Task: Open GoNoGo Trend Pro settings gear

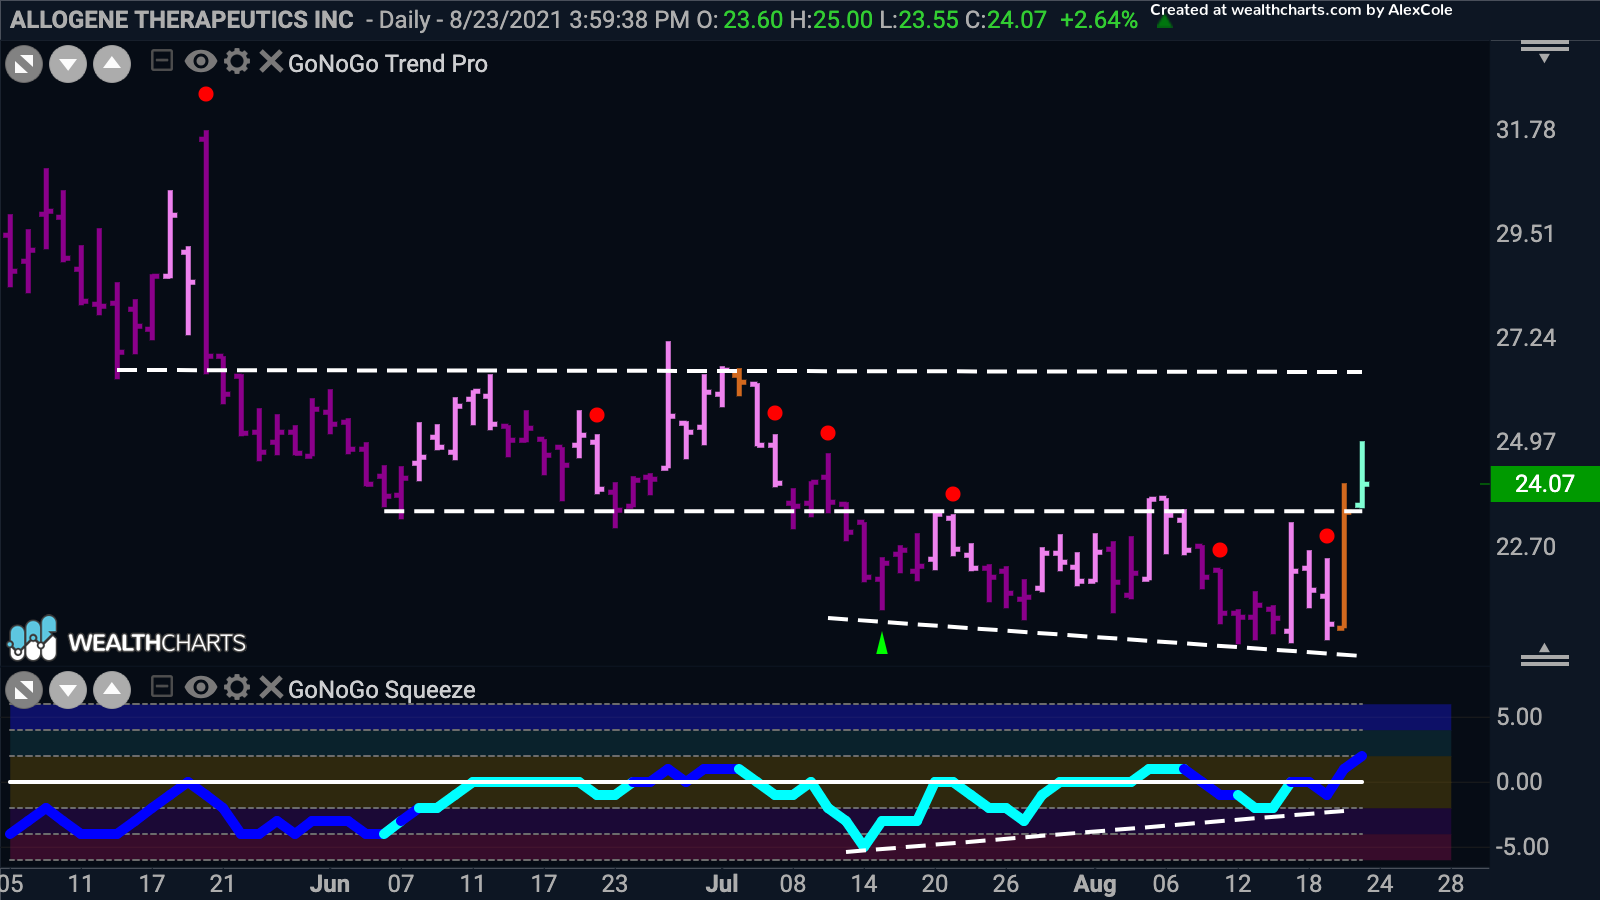Action: pos(237,62)
